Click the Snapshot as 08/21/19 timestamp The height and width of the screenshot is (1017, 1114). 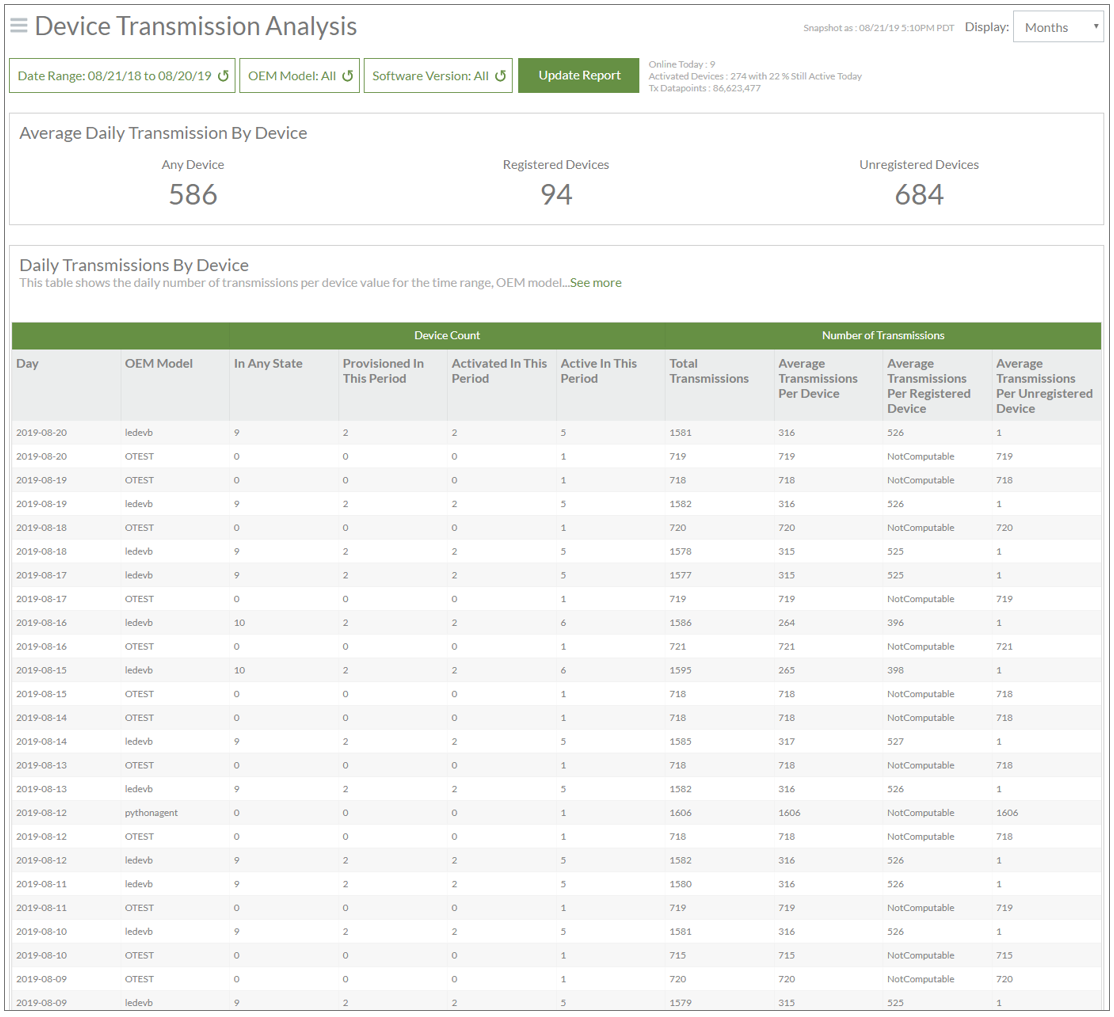coord(878,28)
